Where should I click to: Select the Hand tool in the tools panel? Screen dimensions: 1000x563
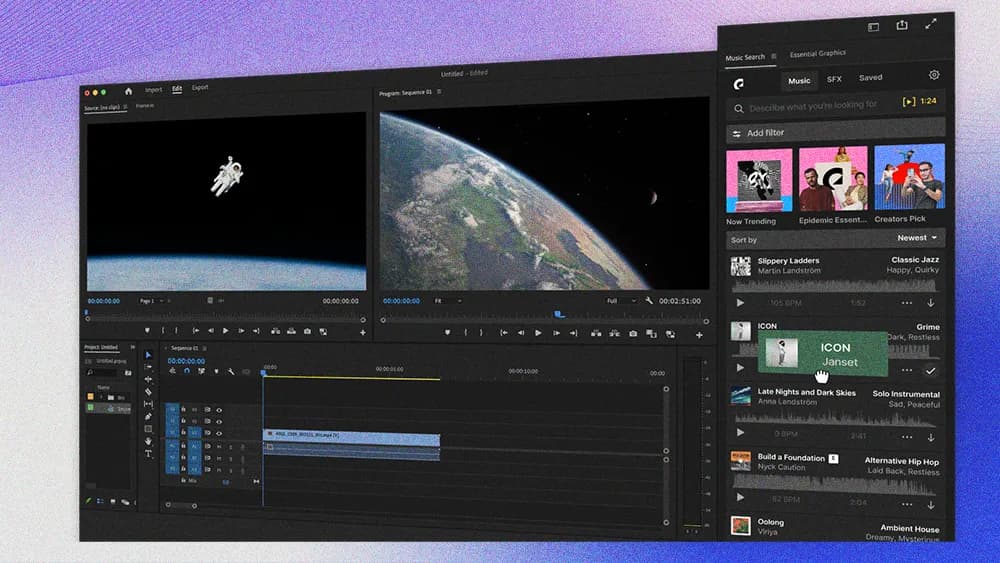coord(149,441)
